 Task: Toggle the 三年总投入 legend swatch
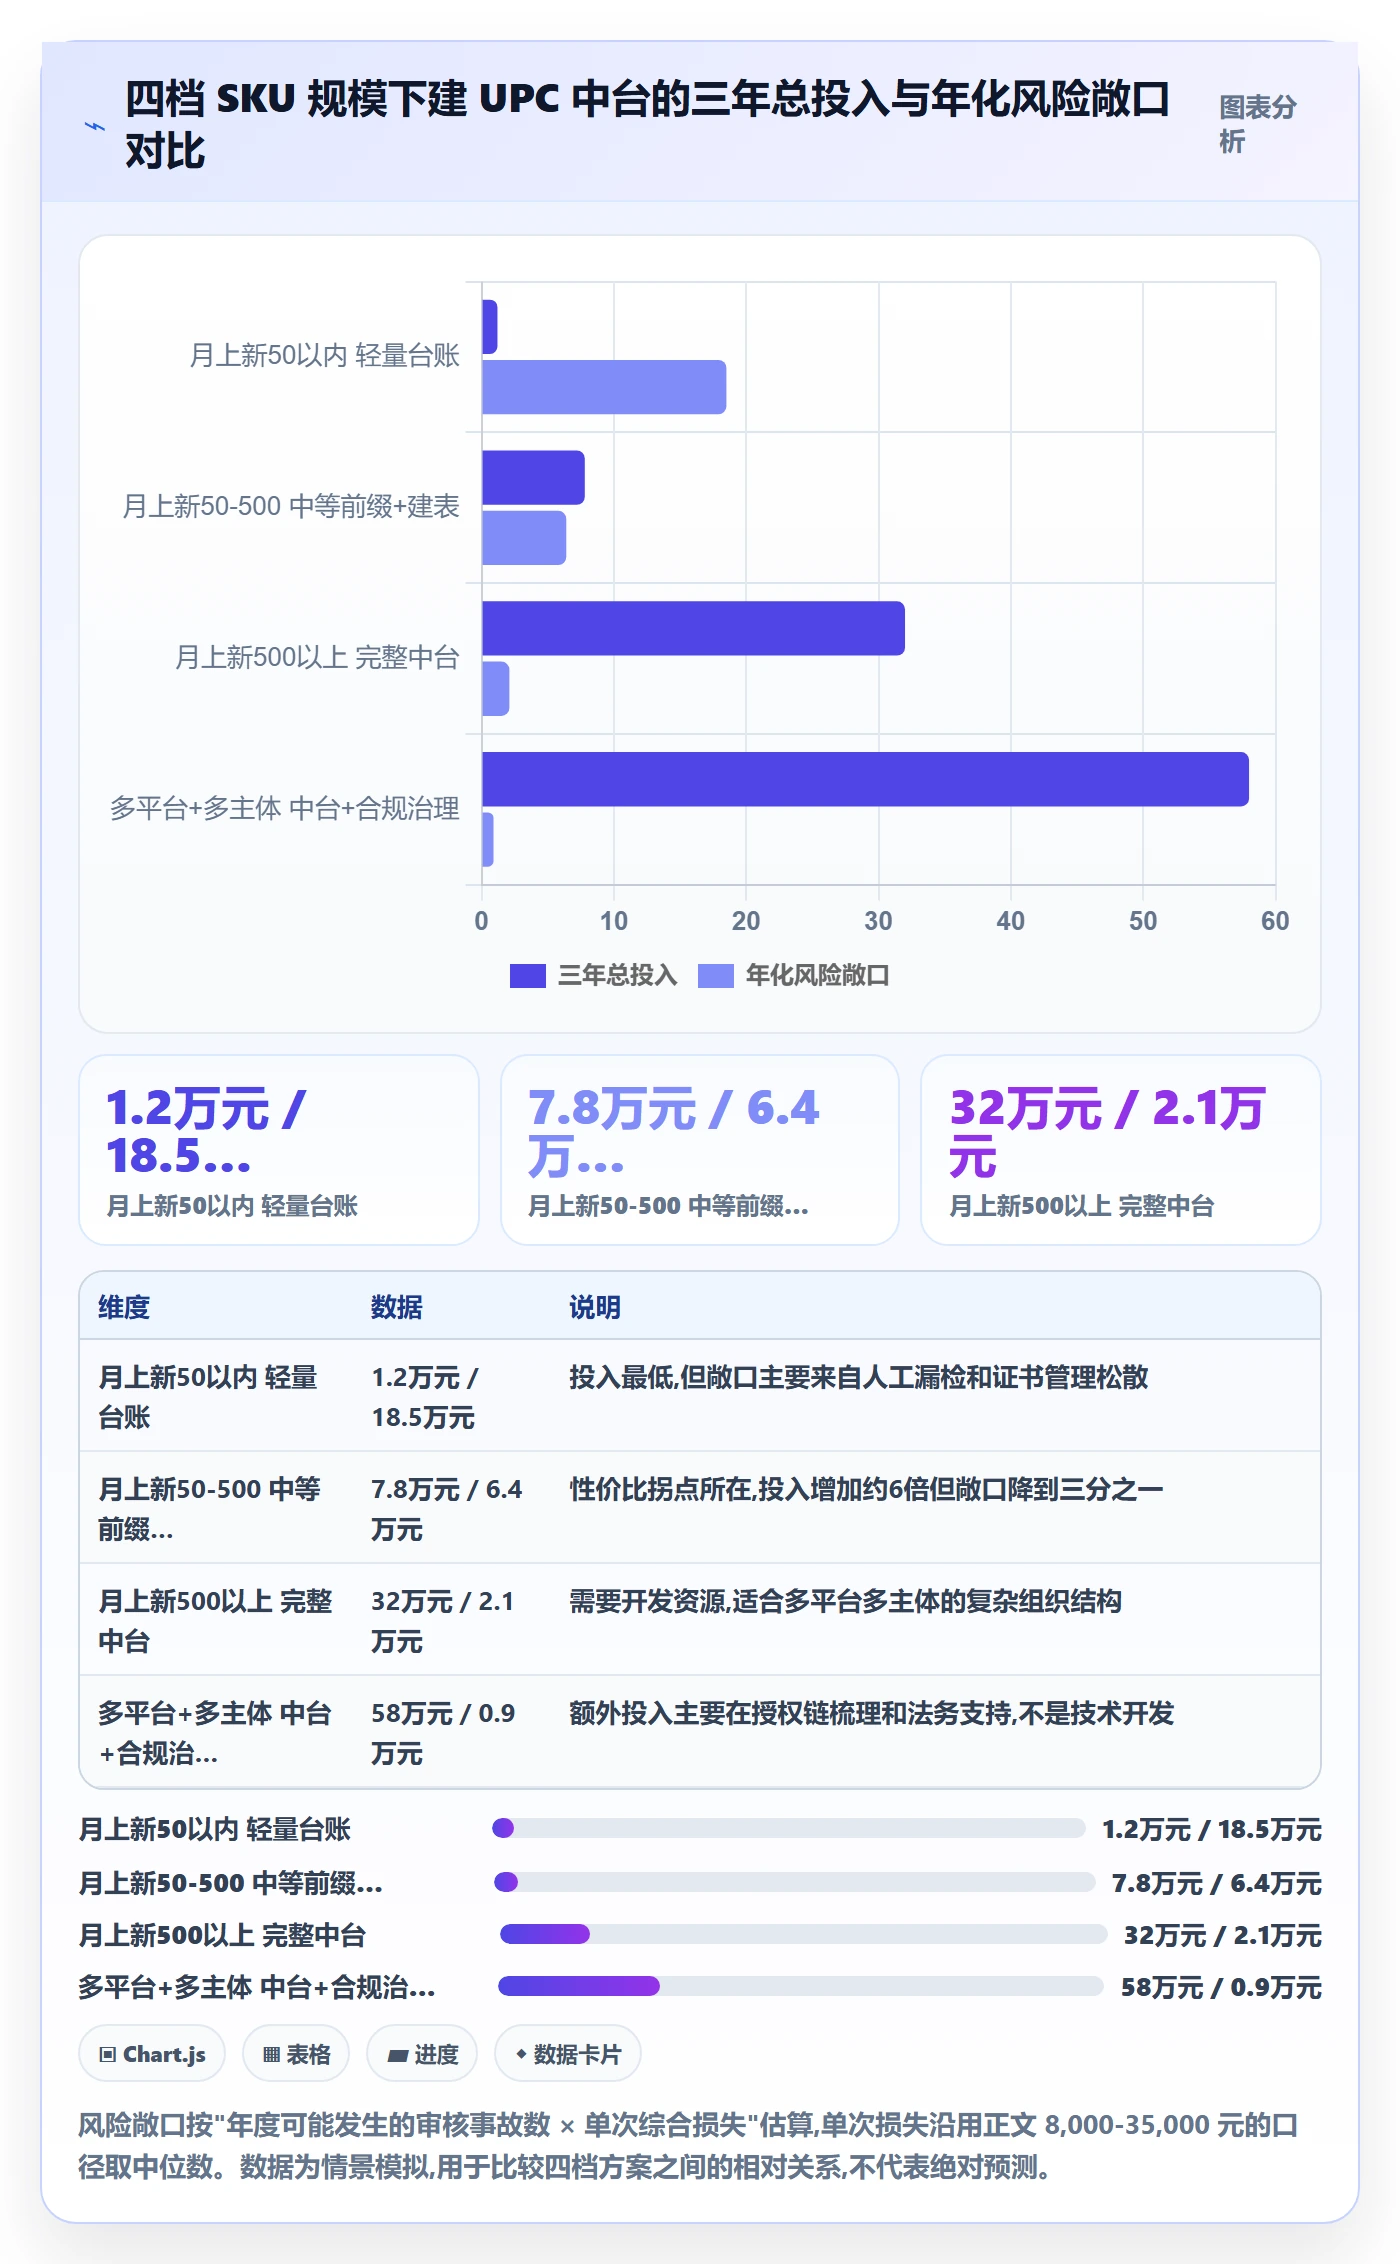[x=527, y=976]
